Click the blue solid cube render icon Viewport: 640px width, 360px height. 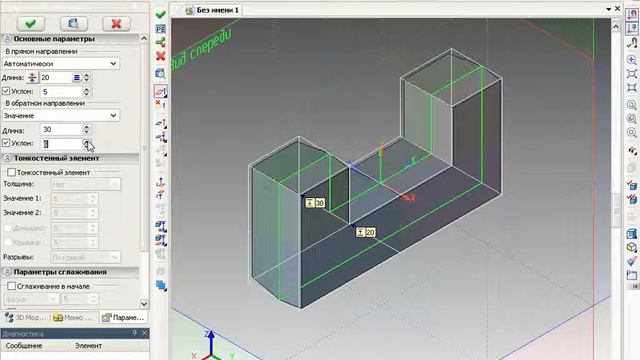click(x=632, y=233)
